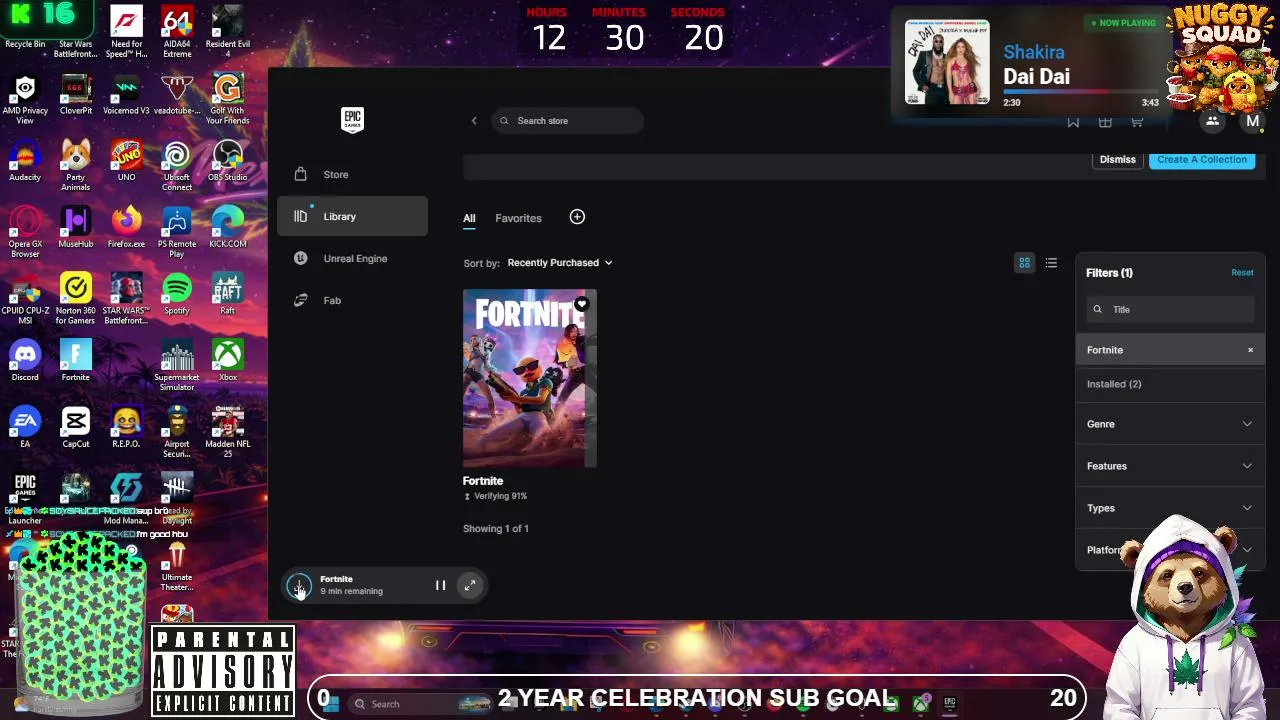The height and width of the screenshot is (720, 1280).
Task: Reset the library filters
Action: coord(1242,273)
